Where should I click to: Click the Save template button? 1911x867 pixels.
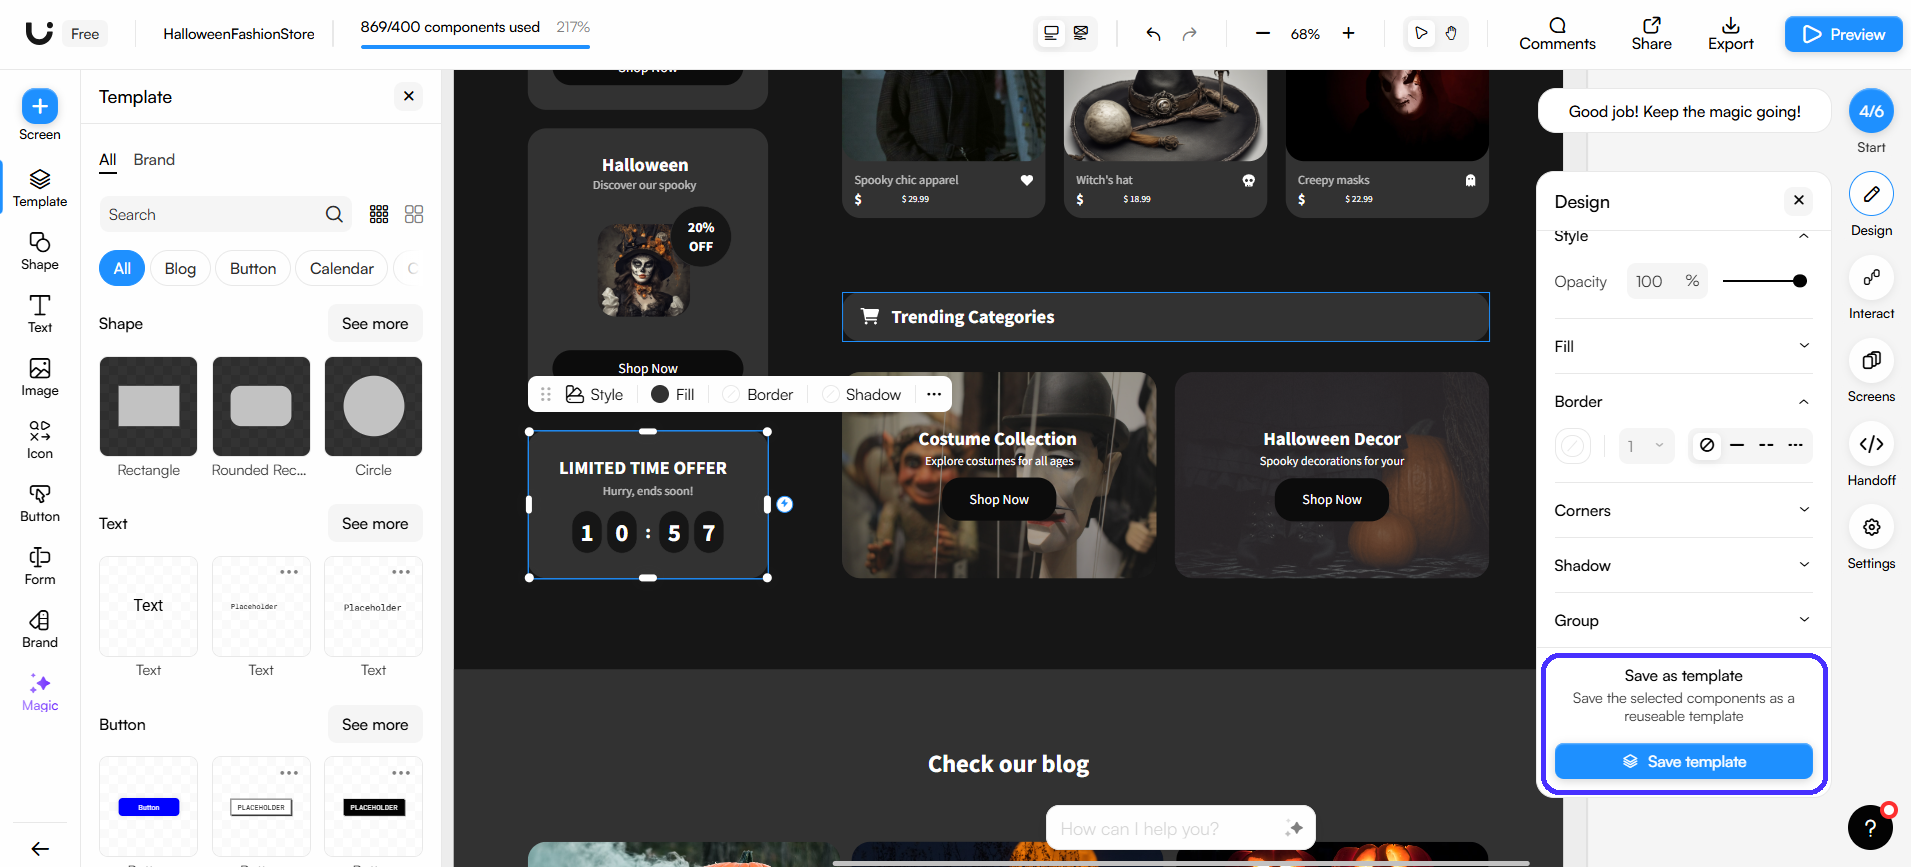(1684, 761)
